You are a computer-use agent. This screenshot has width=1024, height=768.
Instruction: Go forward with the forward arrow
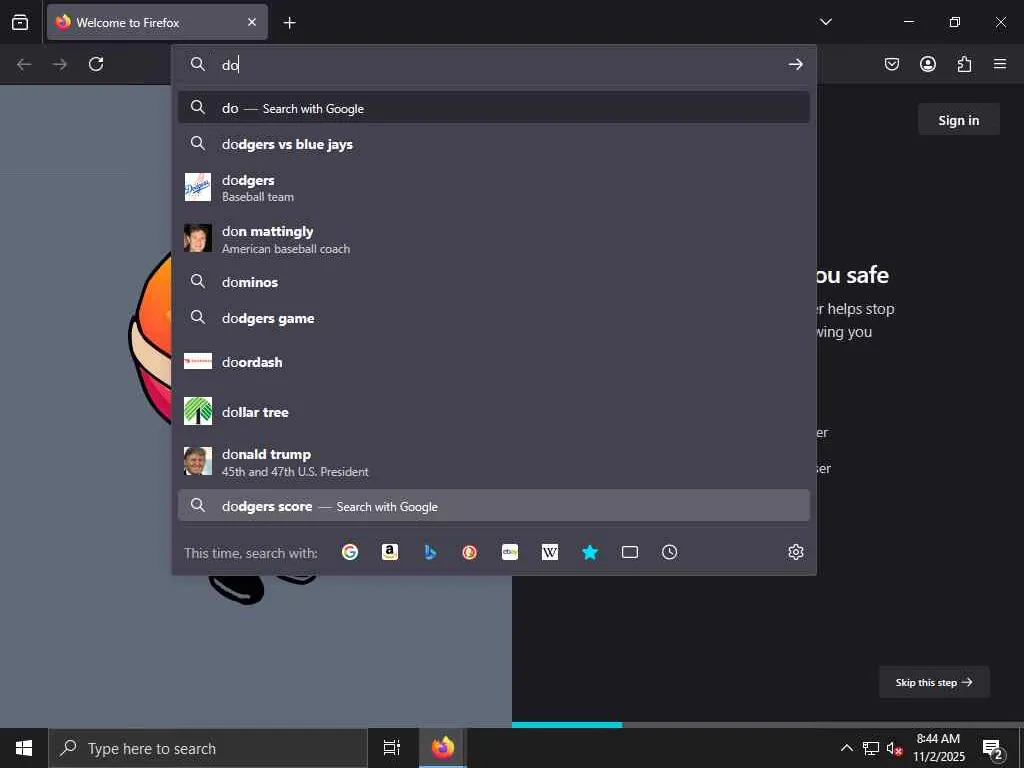pyautogui.click(x=59, y=64)
